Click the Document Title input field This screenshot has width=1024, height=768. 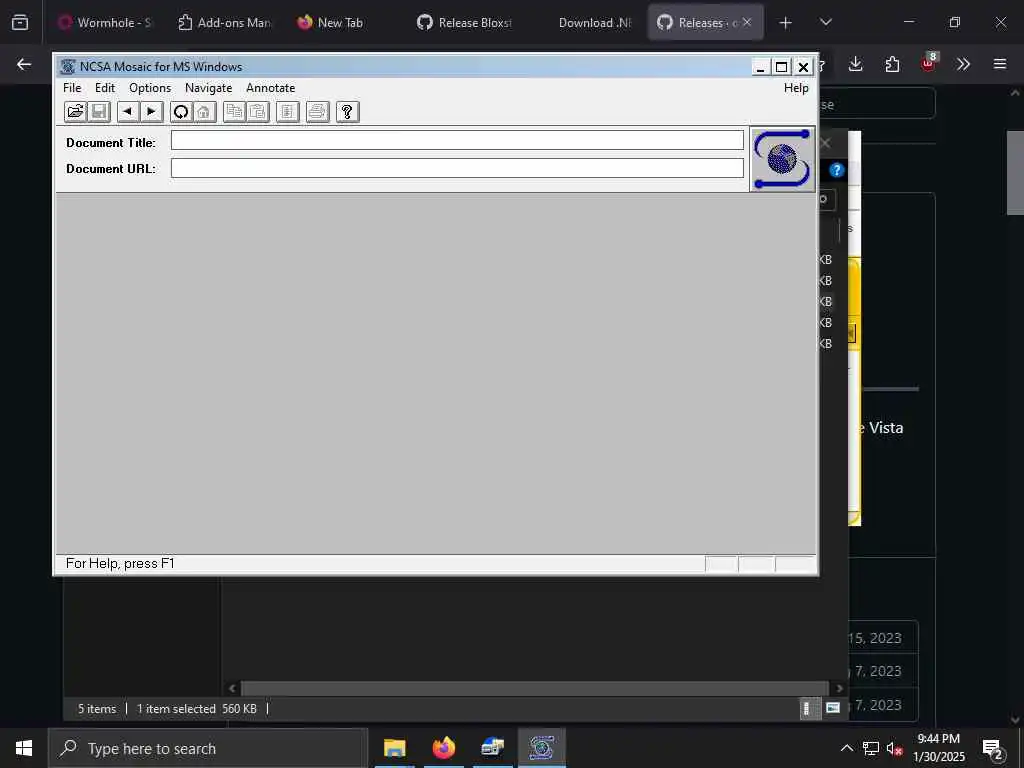tap(457, 140)
